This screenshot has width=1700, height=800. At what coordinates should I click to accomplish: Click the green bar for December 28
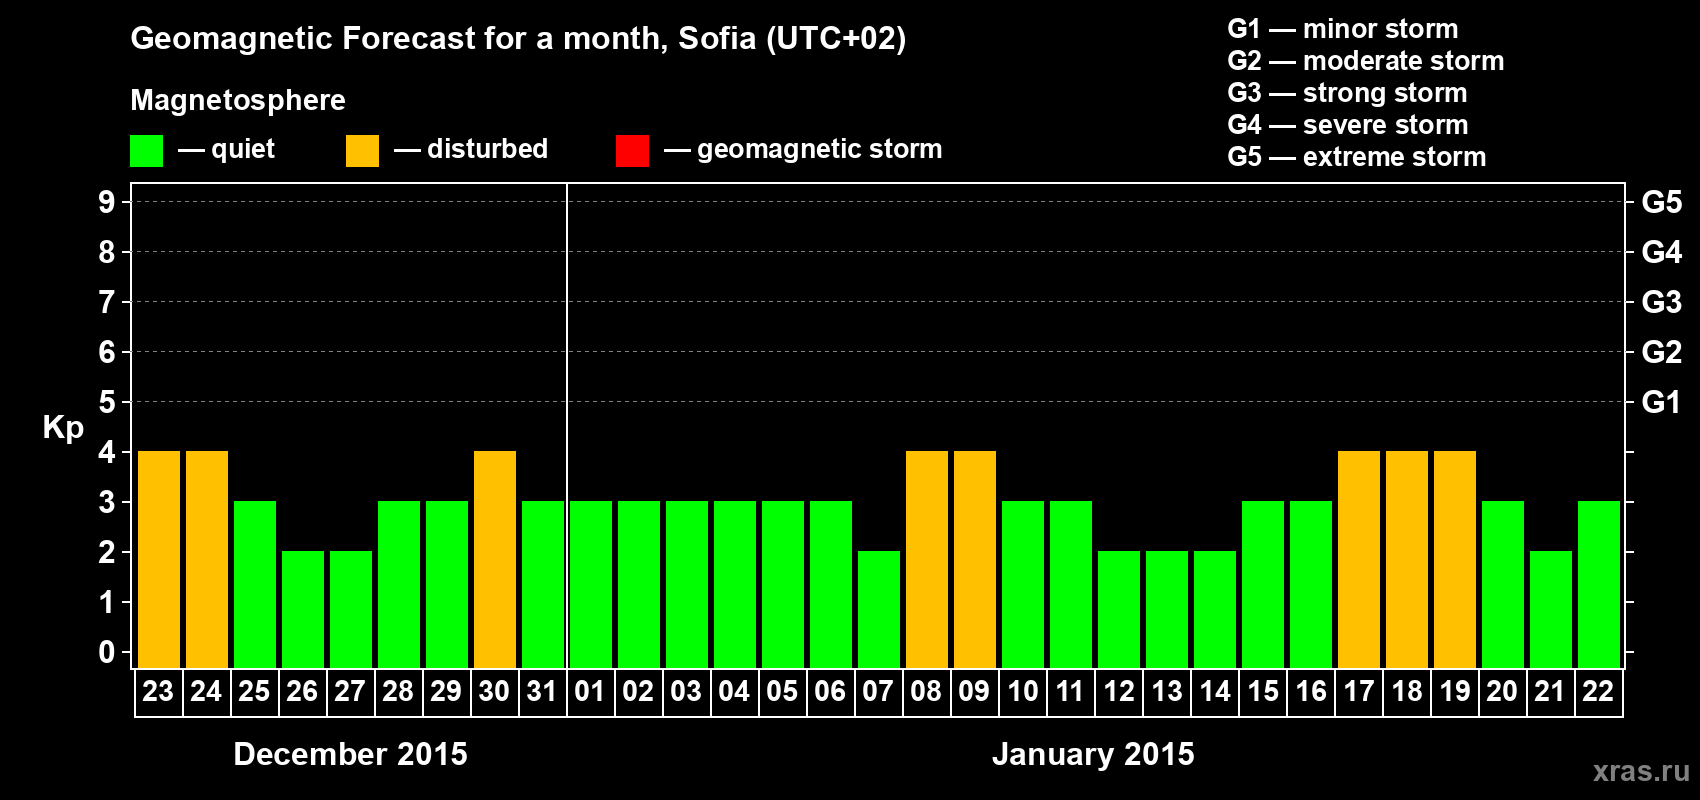[399, 584]
